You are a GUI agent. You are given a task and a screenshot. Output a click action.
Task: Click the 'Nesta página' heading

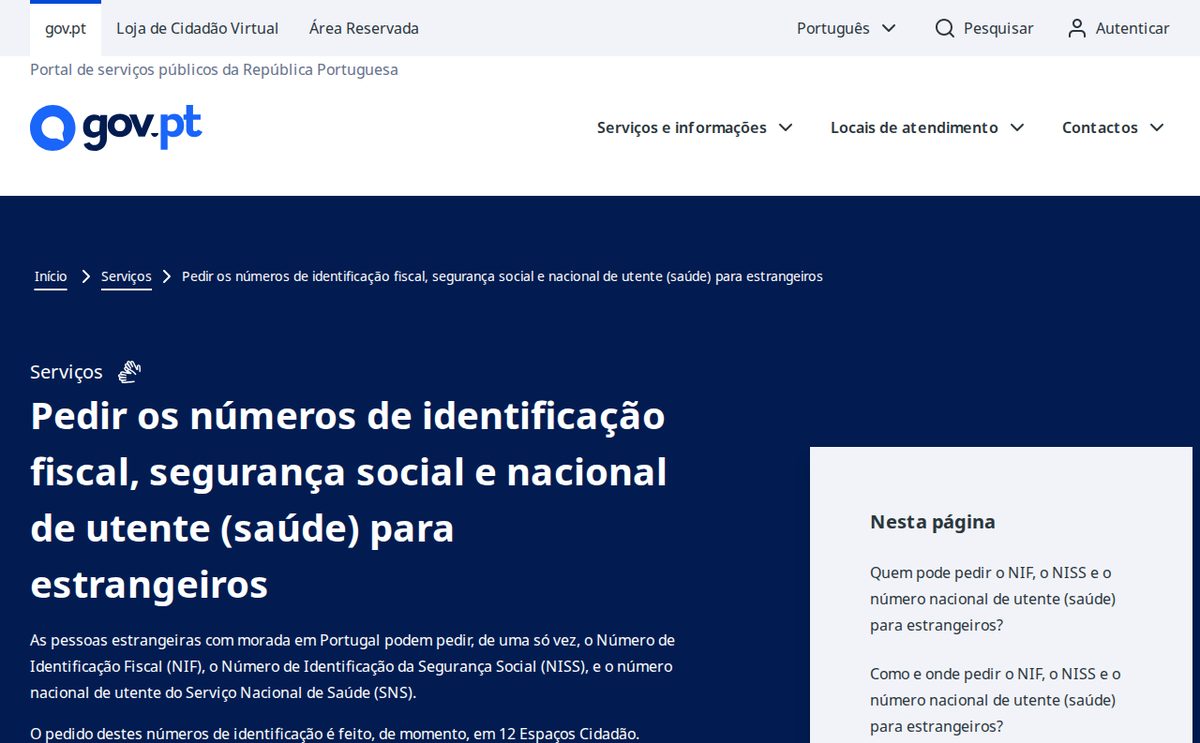933,521
